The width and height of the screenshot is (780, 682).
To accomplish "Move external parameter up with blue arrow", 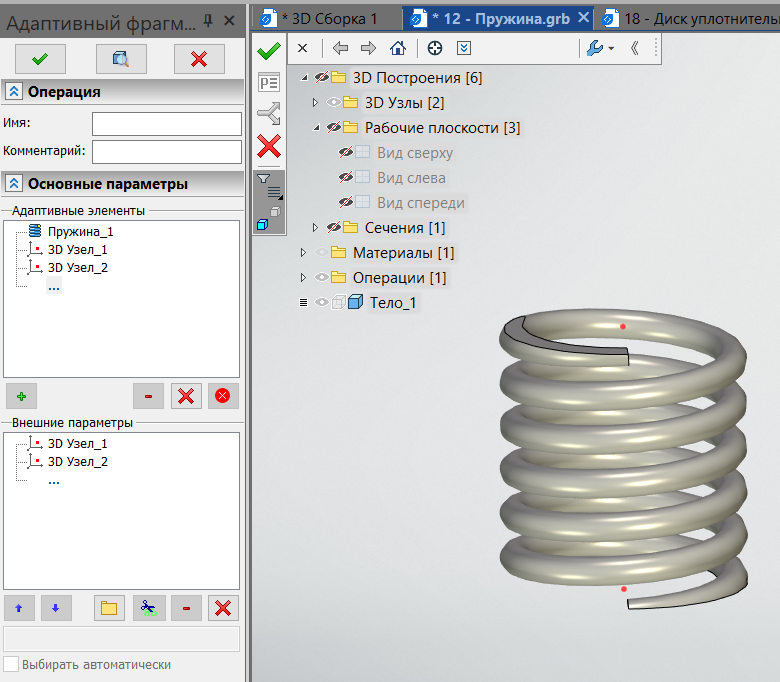I will (19, 608).
